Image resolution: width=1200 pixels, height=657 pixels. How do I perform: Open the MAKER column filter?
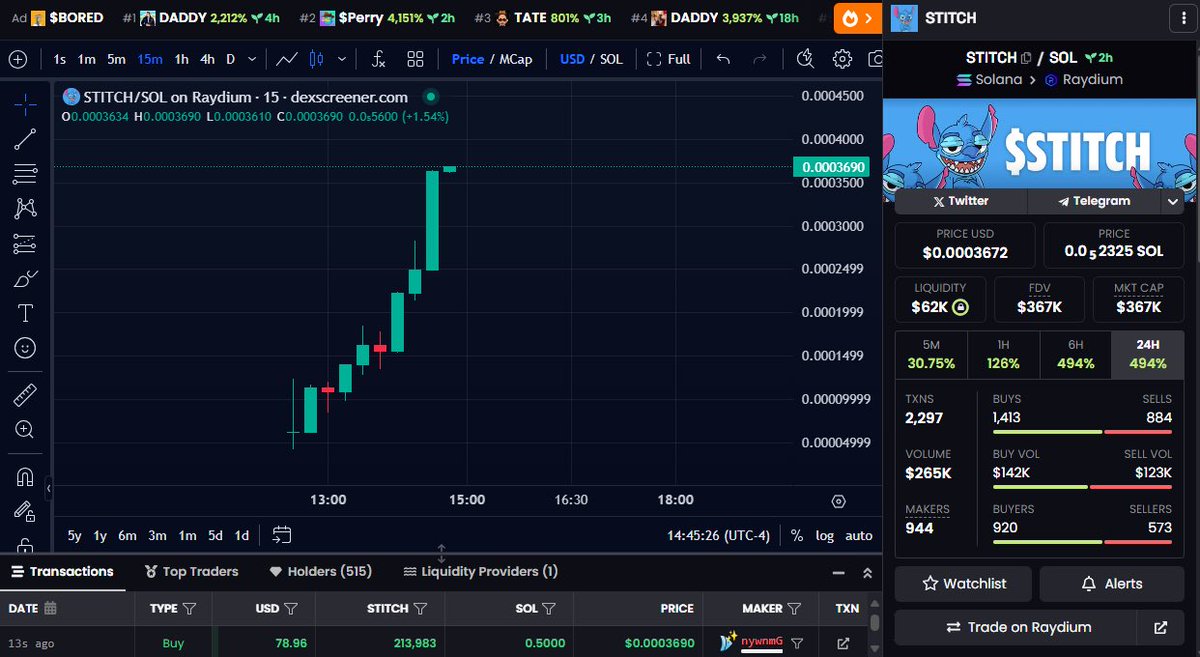tap(794, 608)
